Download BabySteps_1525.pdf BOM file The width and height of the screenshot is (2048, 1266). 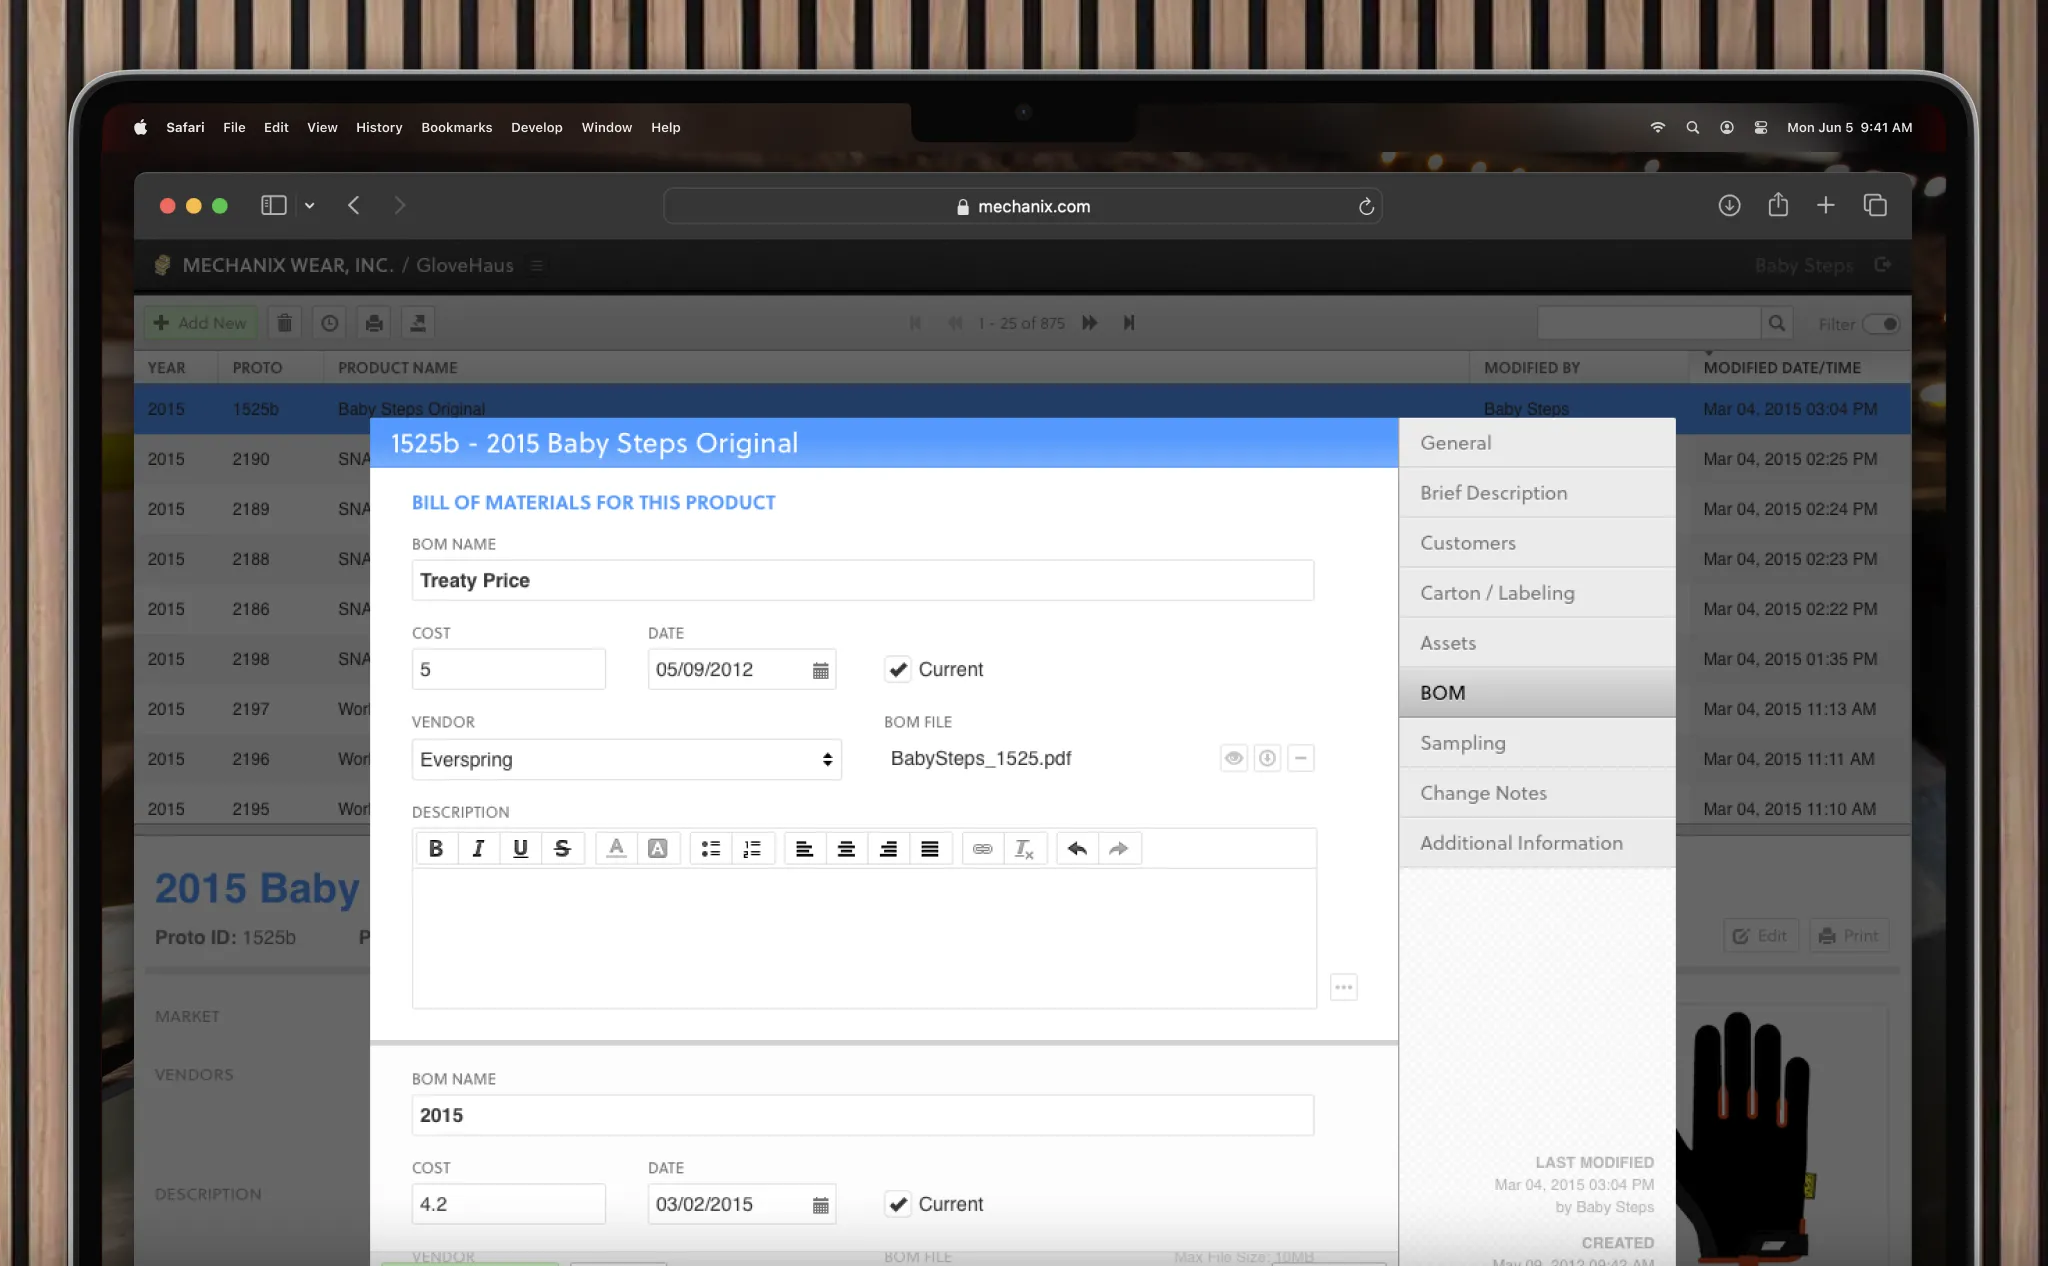(x=1267, y=758)
